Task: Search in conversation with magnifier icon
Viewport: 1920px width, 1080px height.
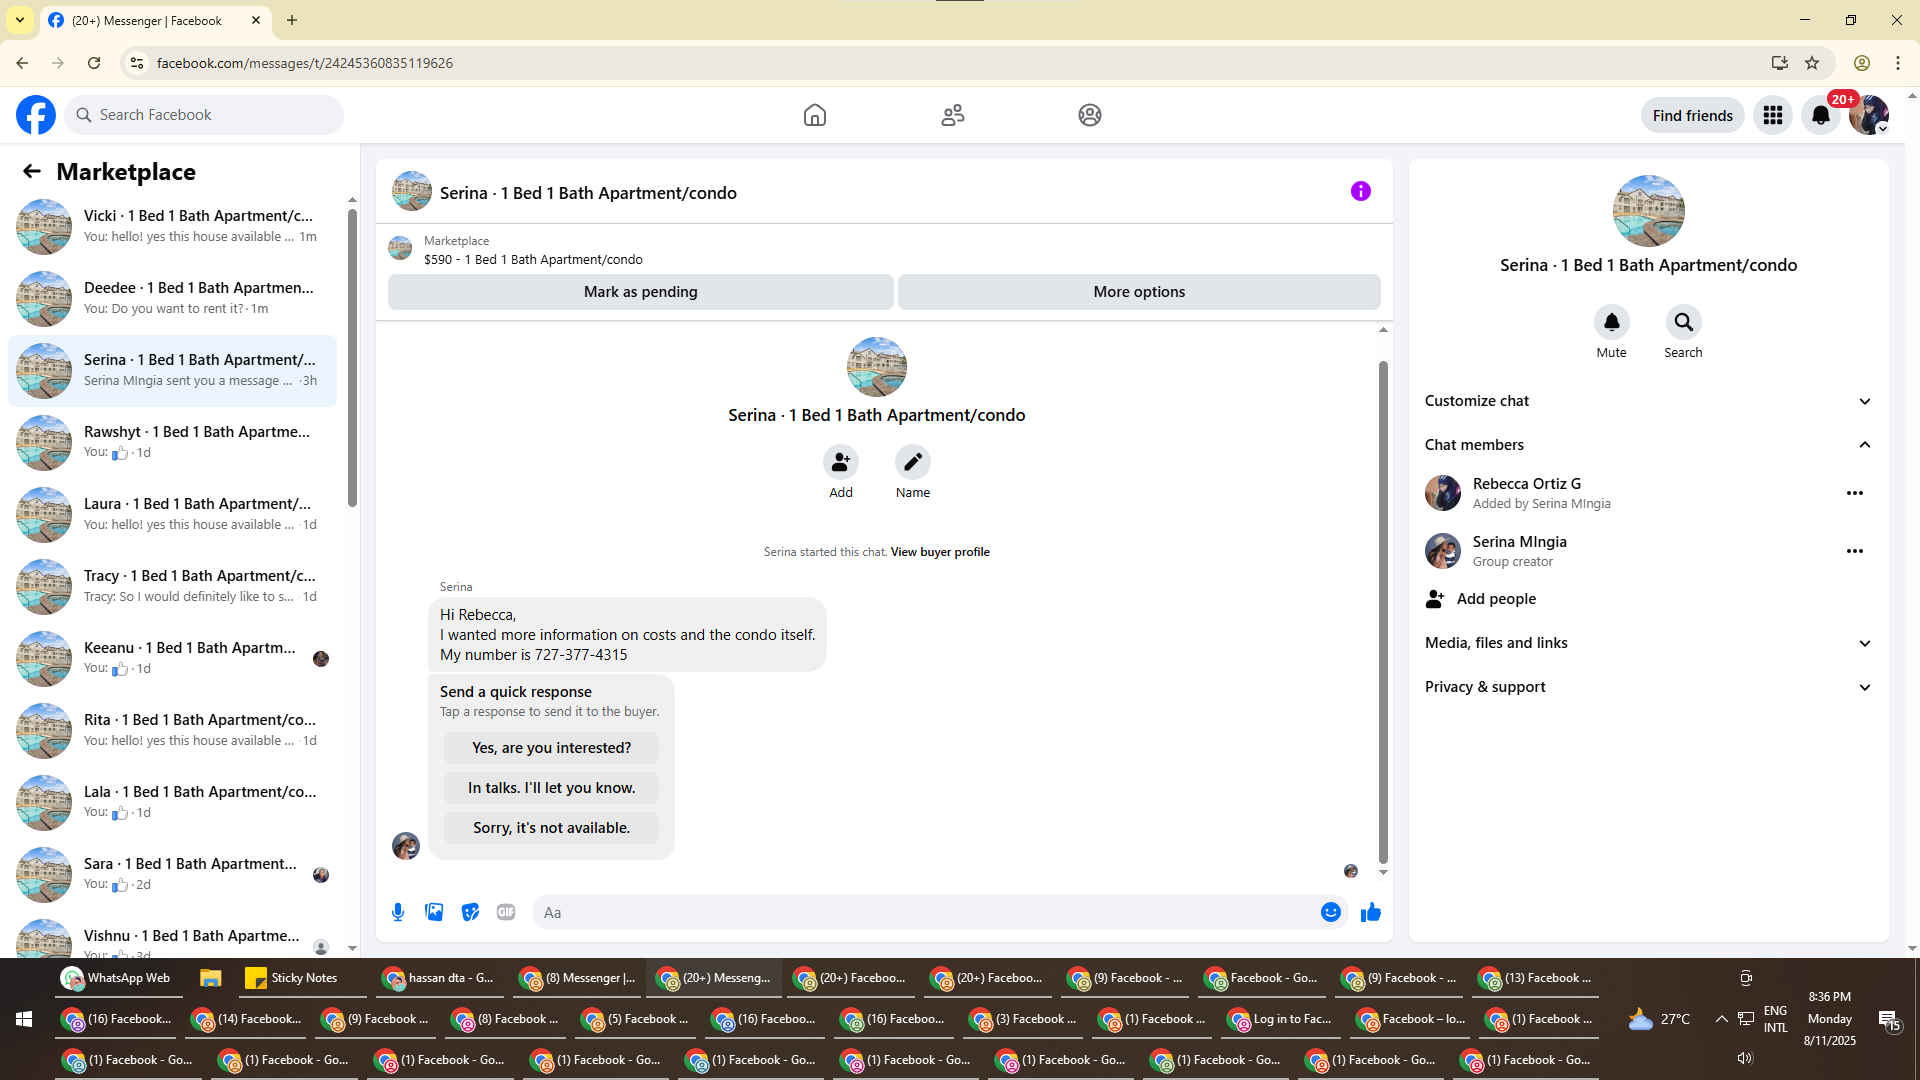Action: pyautogui.click(x=1683, y=323)
